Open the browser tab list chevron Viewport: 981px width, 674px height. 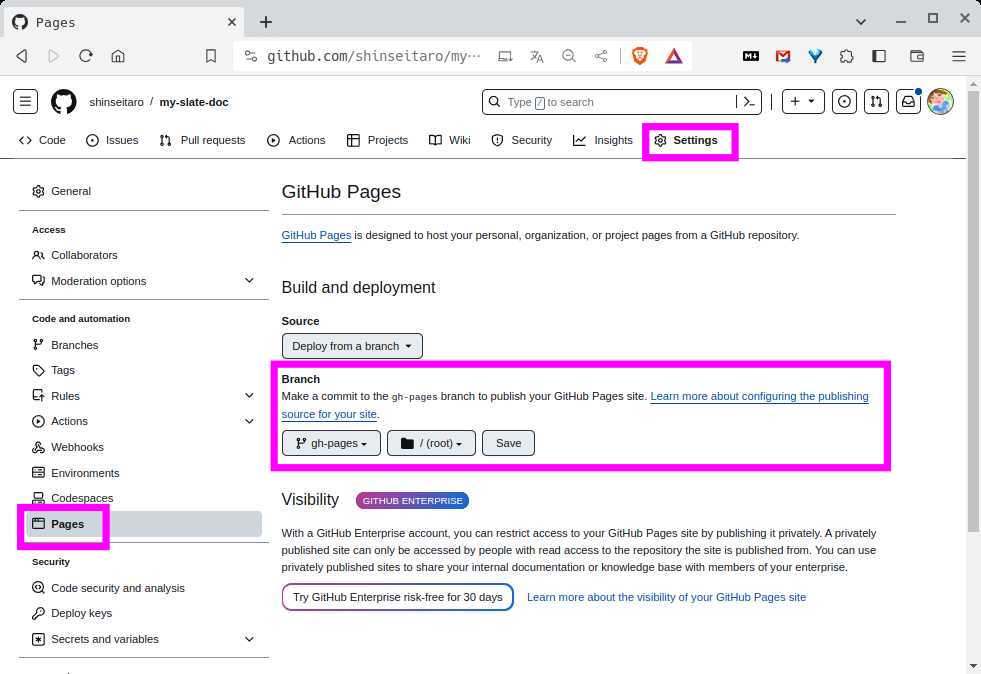[x=861, y=22]
